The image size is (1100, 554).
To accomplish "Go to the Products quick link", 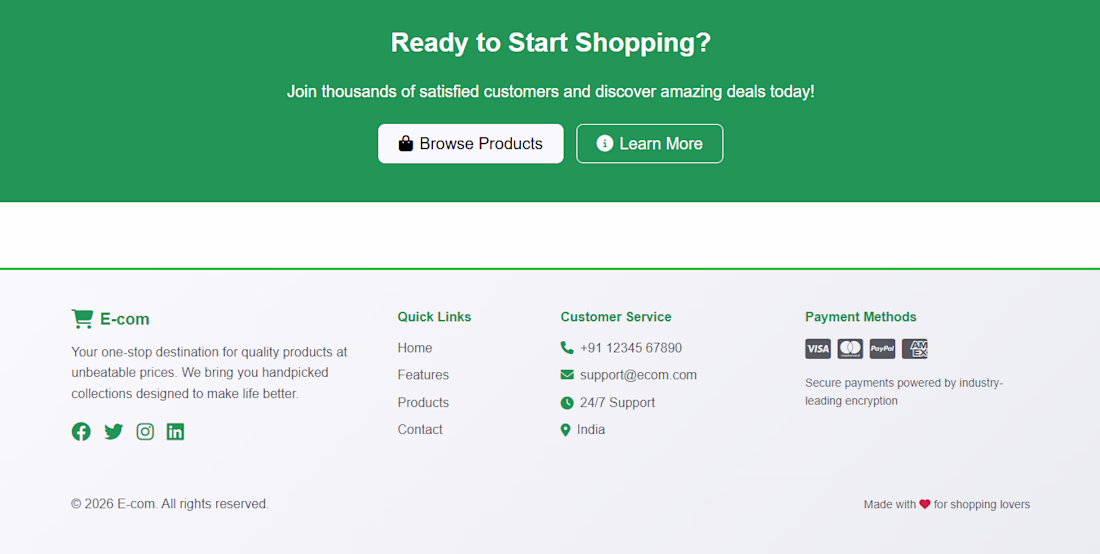I will click(x=423, y=403).
